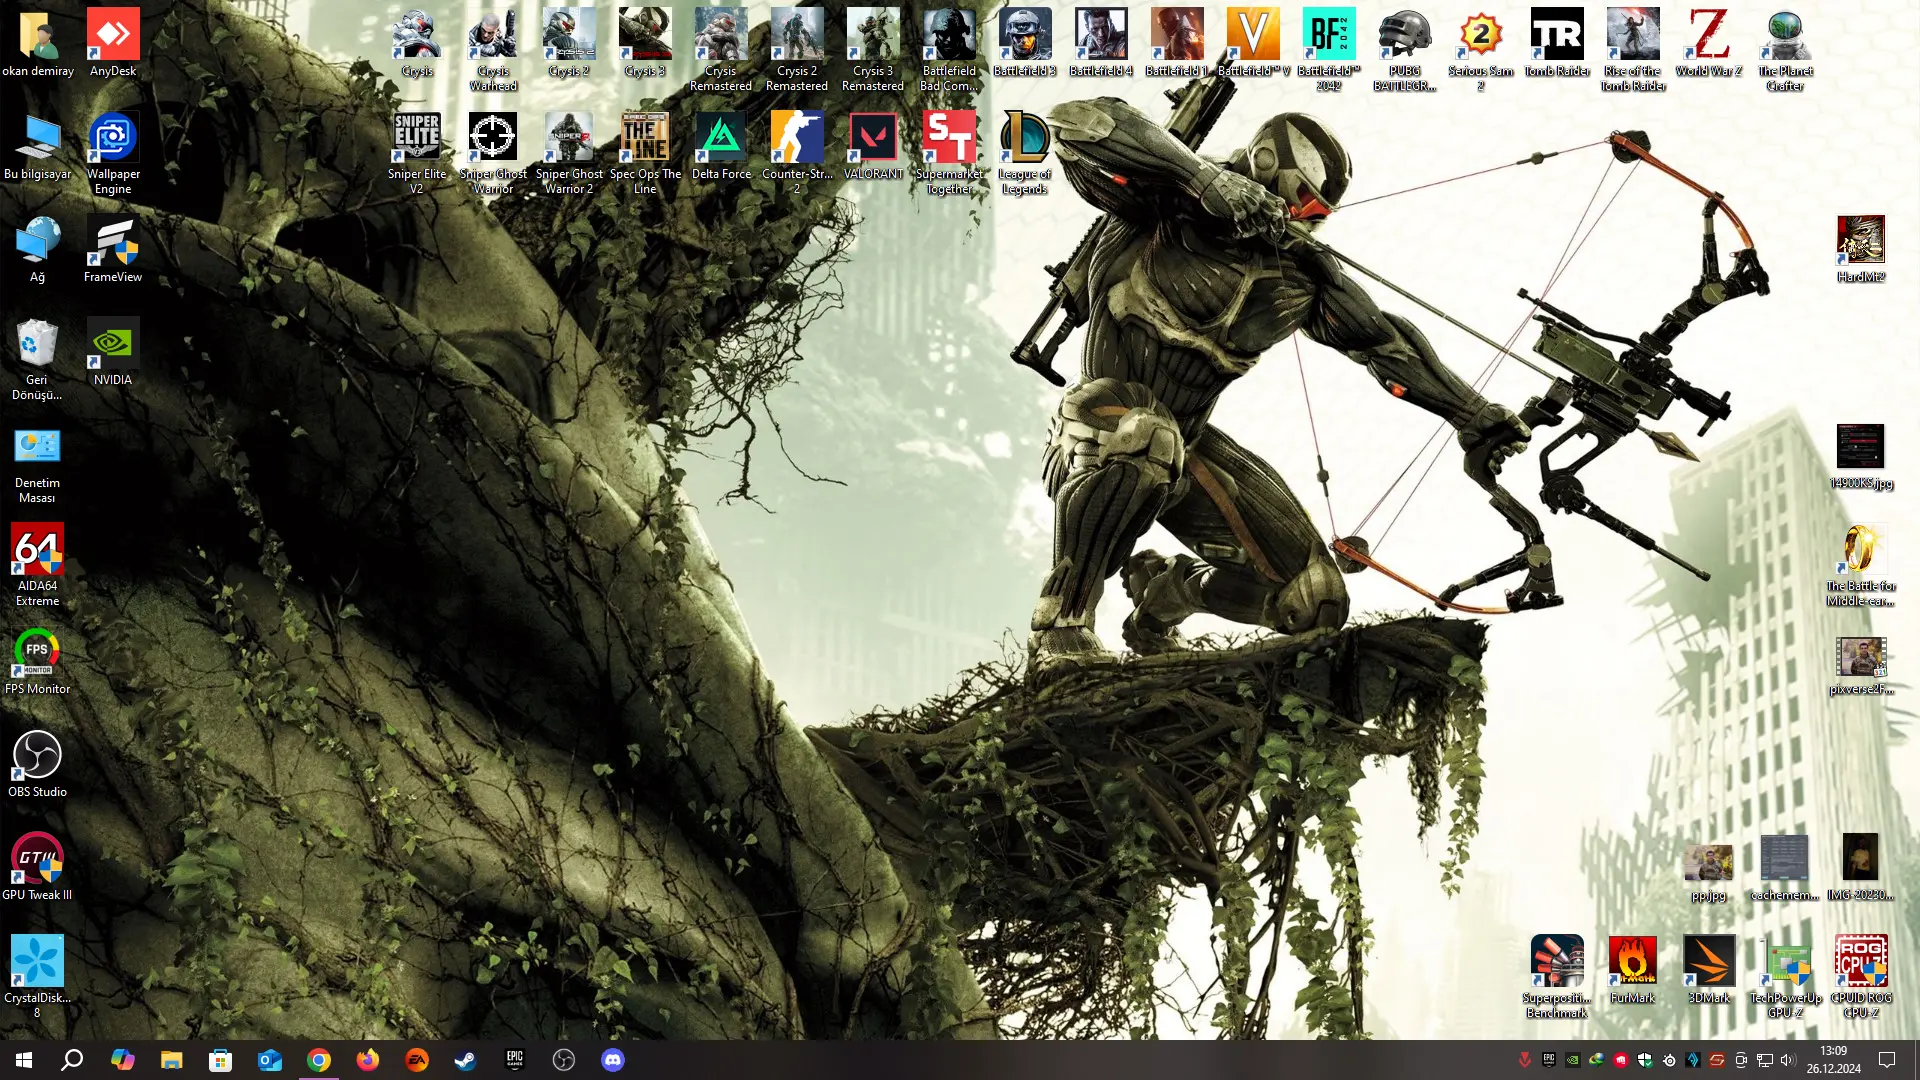The width and height of the screenshot is (1920, 1080).
Task: Open GPU Tweak III
Action: pos(37,867)
